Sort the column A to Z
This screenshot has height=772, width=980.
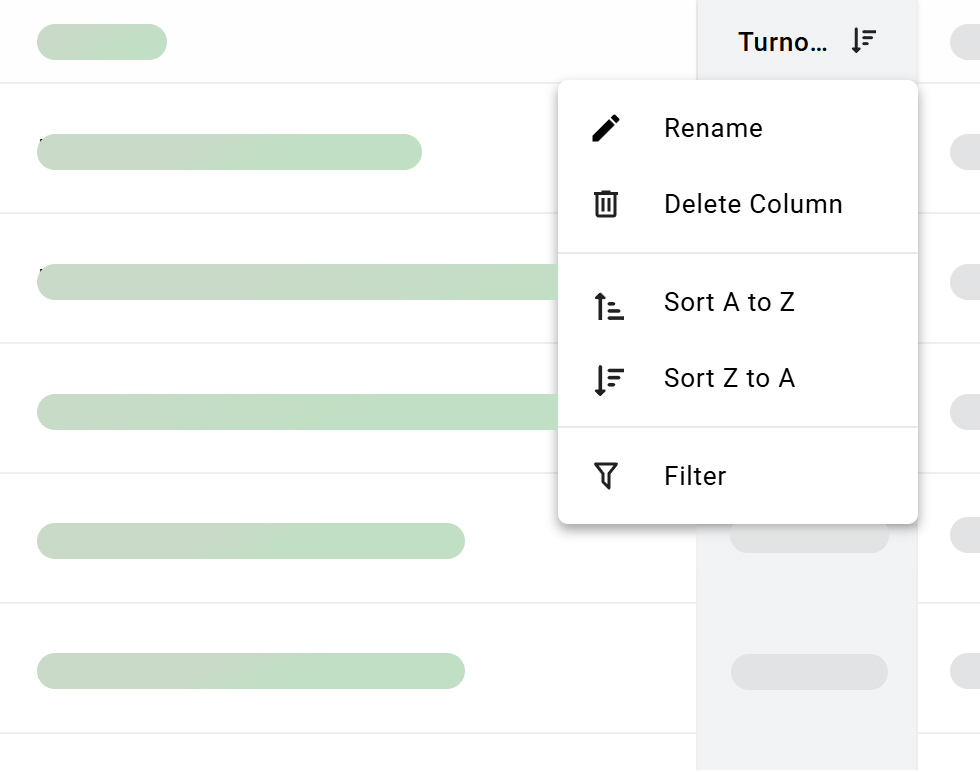tap(729, 302)
